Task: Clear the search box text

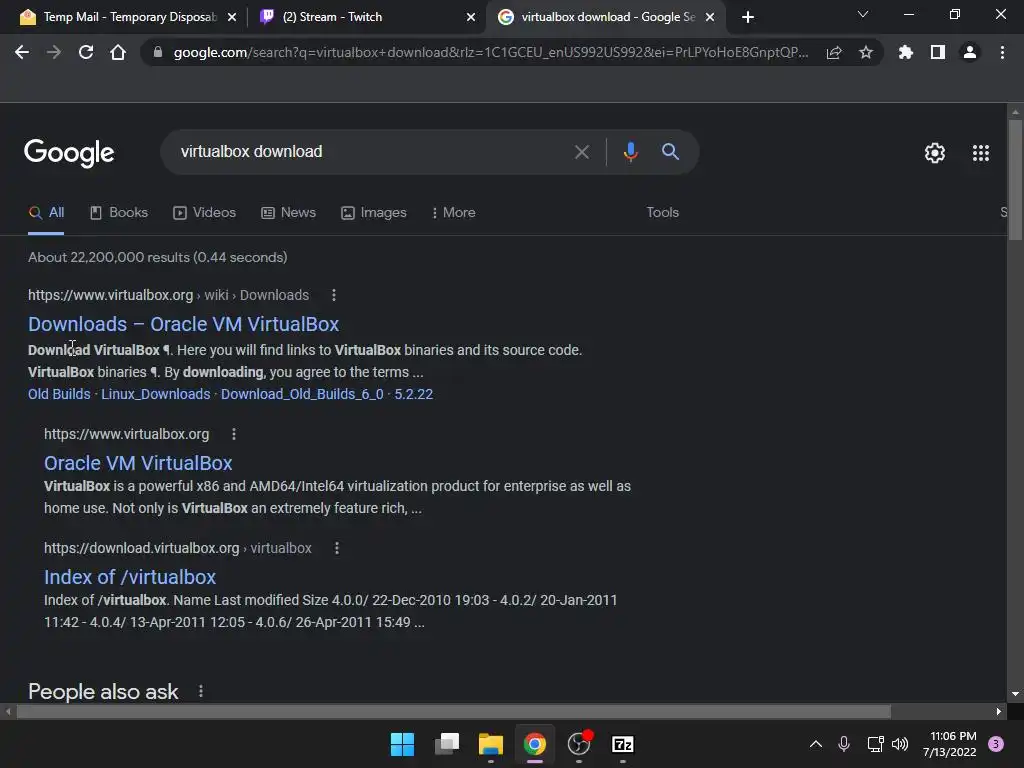Action: 582,152
